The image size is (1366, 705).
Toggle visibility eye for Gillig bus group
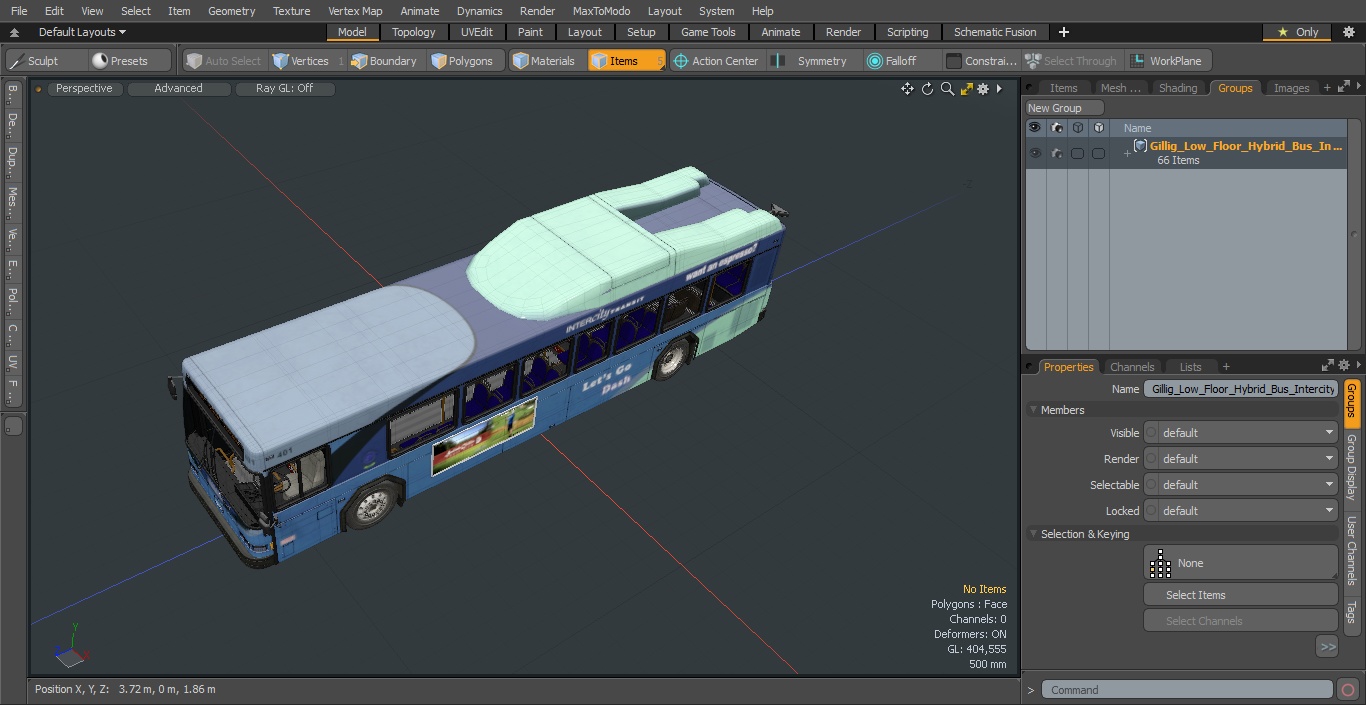[x=1035, y=153]
